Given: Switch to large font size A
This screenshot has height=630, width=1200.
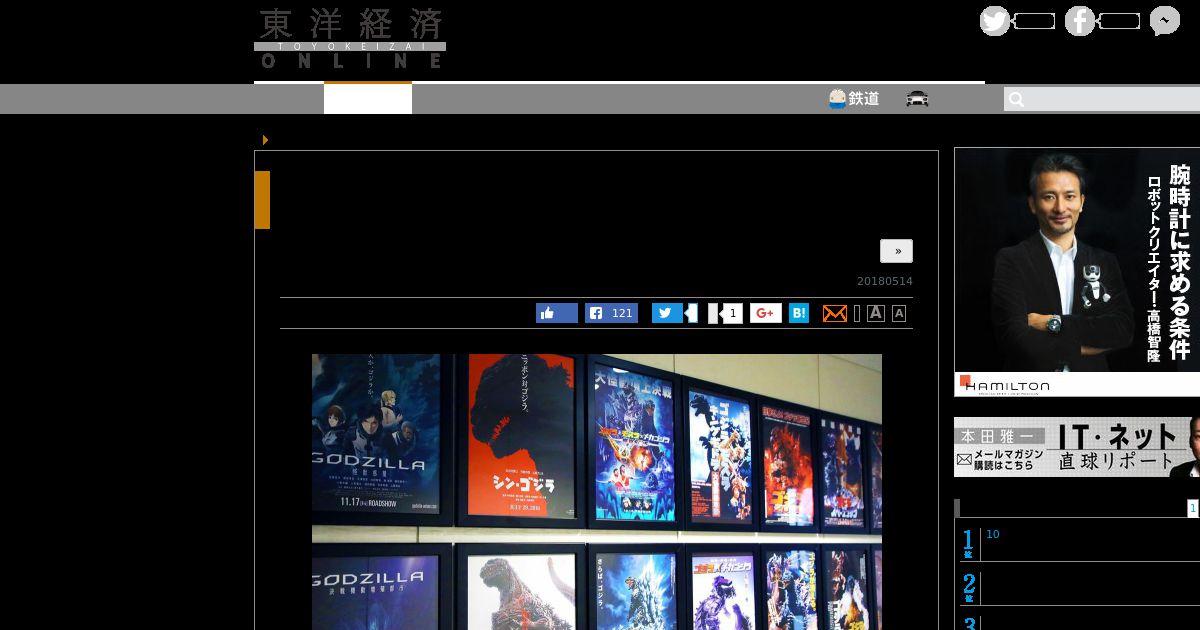Looking at the screenshot, I should click(x=876, y=313).
